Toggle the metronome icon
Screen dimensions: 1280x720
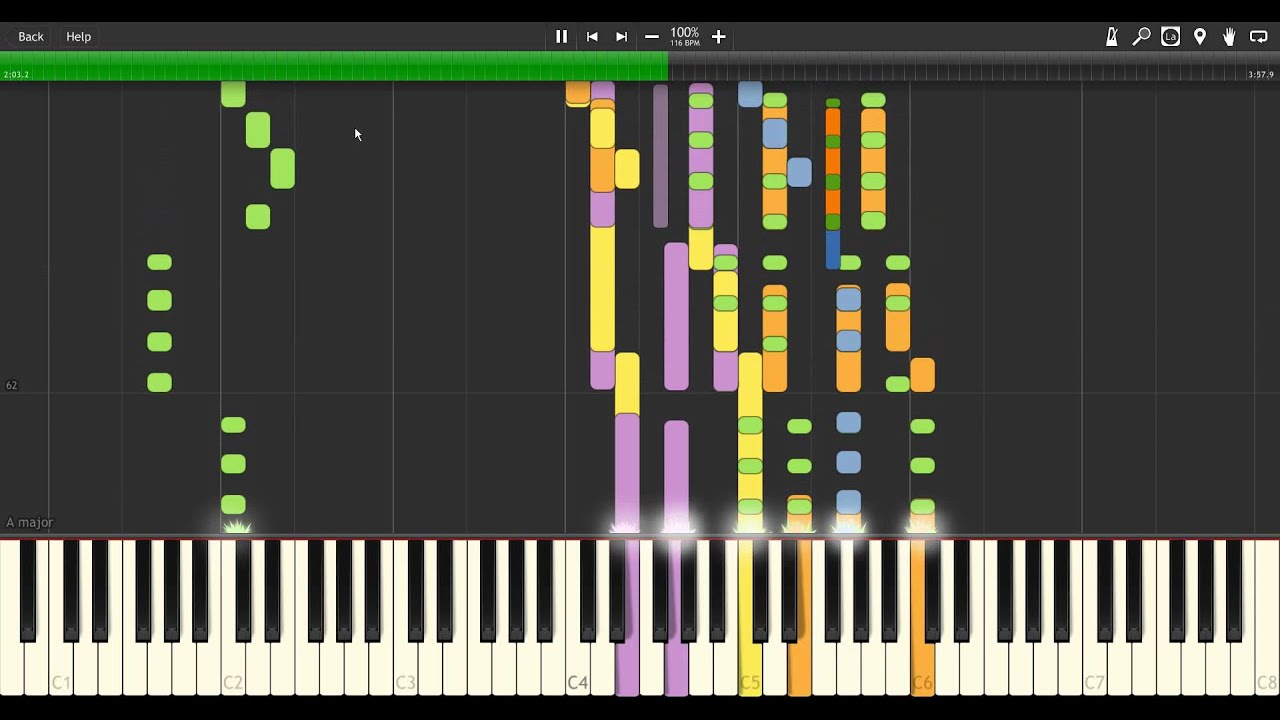pyautogui.click(x=1111, y=36)
